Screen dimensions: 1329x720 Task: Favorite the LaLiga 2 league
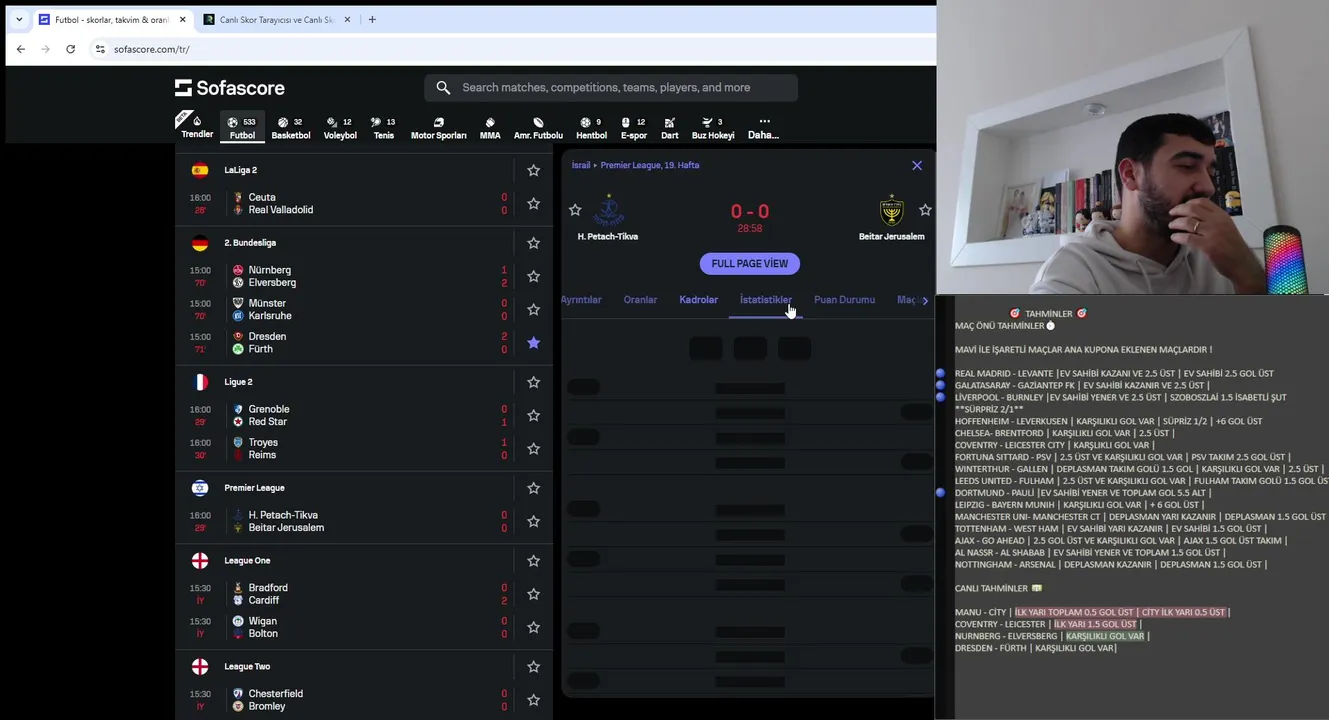pyautogui.click(x=533, y=171)
